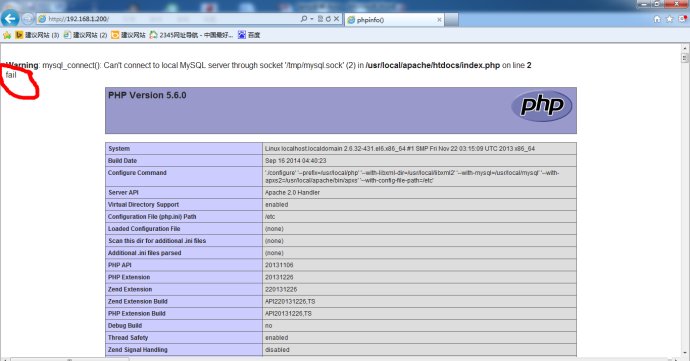Open the address bar dropdown arrow
The width and height of the screenshot is (690, 361).
tap(312, 19)
